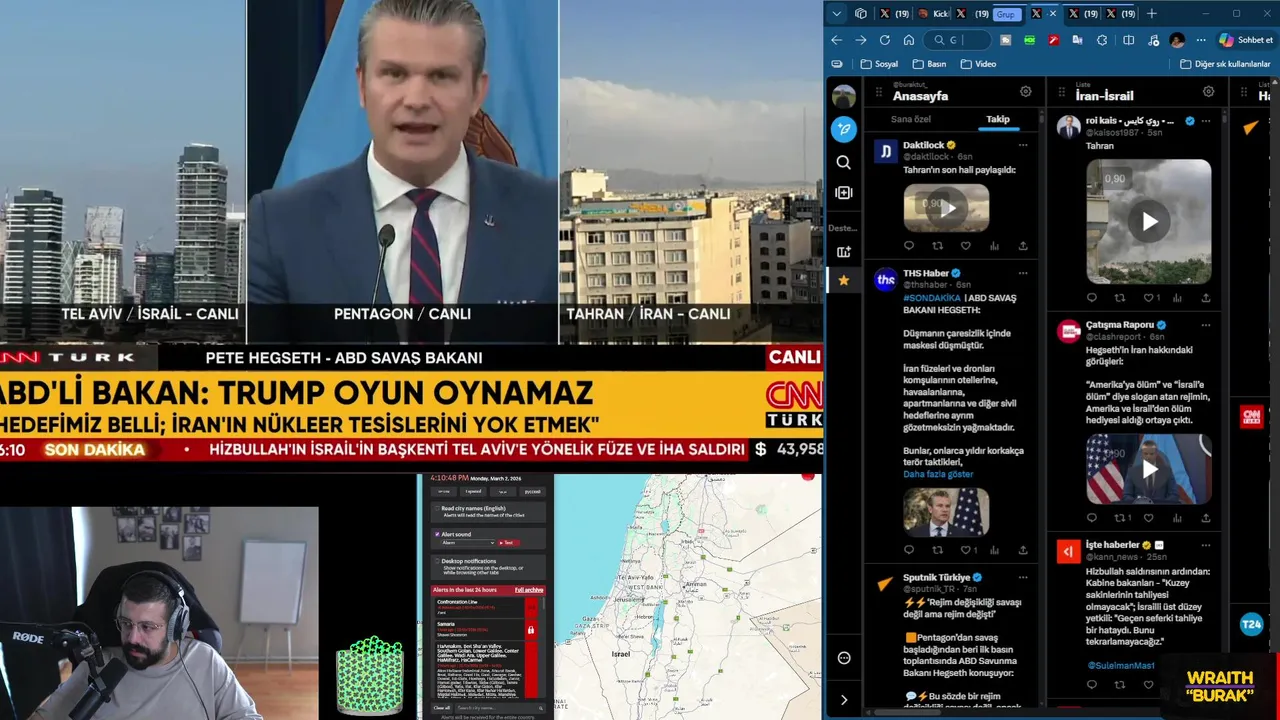Open more options on Daktilock post
Image resolution: width=1280 pixels, height=720 pixels.
(x=1023, y=145)
